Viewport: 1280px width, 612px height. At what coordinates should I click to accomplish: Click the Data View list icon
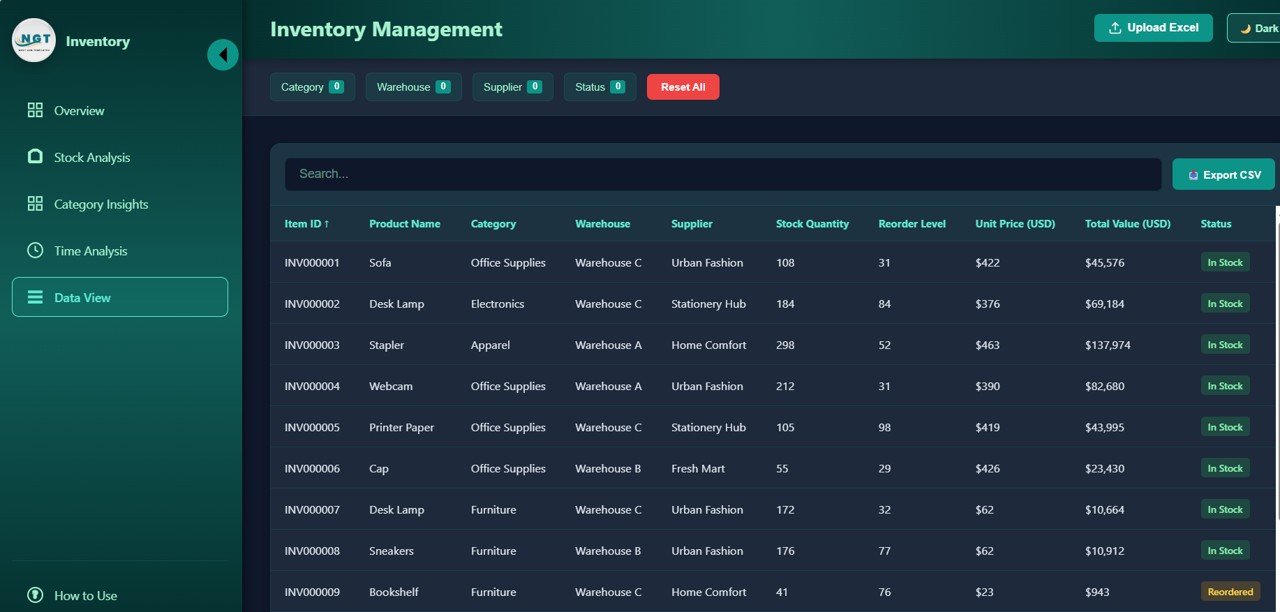point(35,297)
